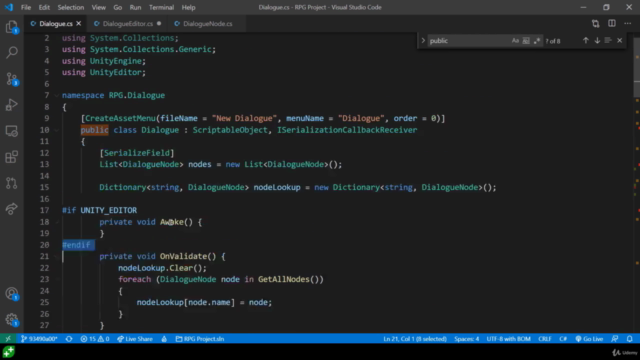The image size is (640, 360).
Task: Open the Go menu
Action: click(118, 7)
